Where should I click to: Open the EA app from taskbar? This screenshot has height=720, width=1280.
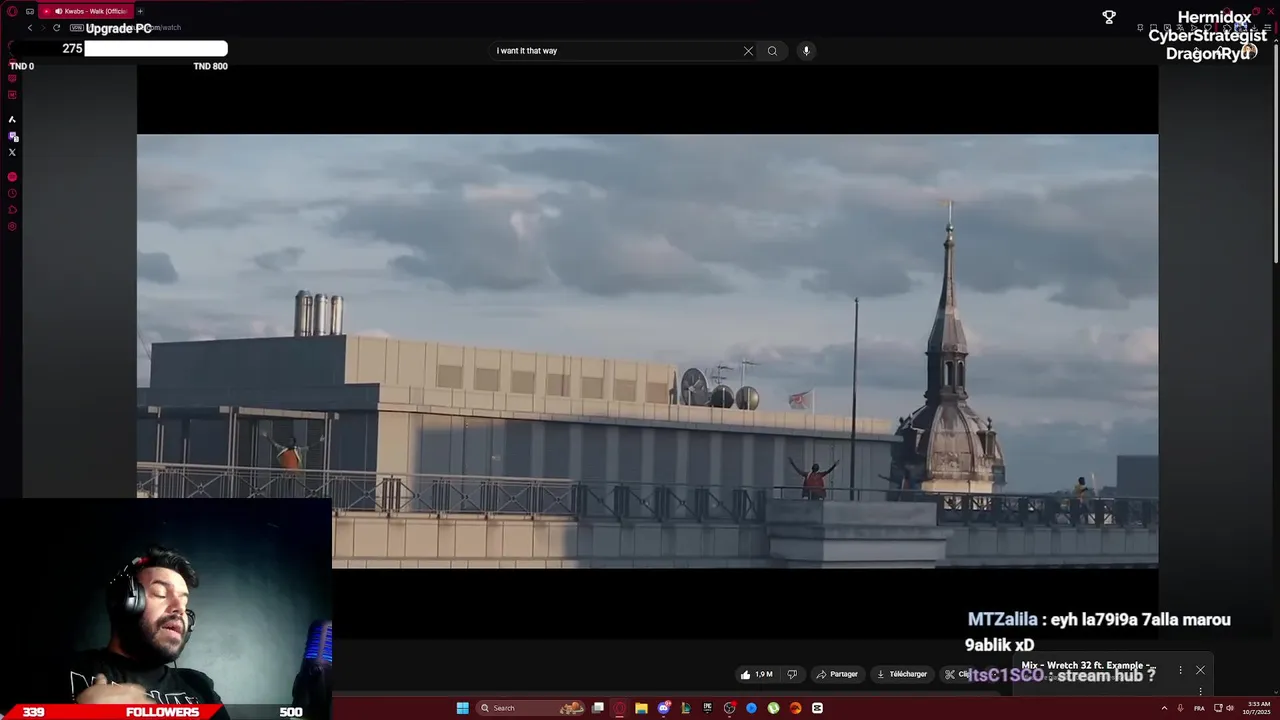(795, 708)
